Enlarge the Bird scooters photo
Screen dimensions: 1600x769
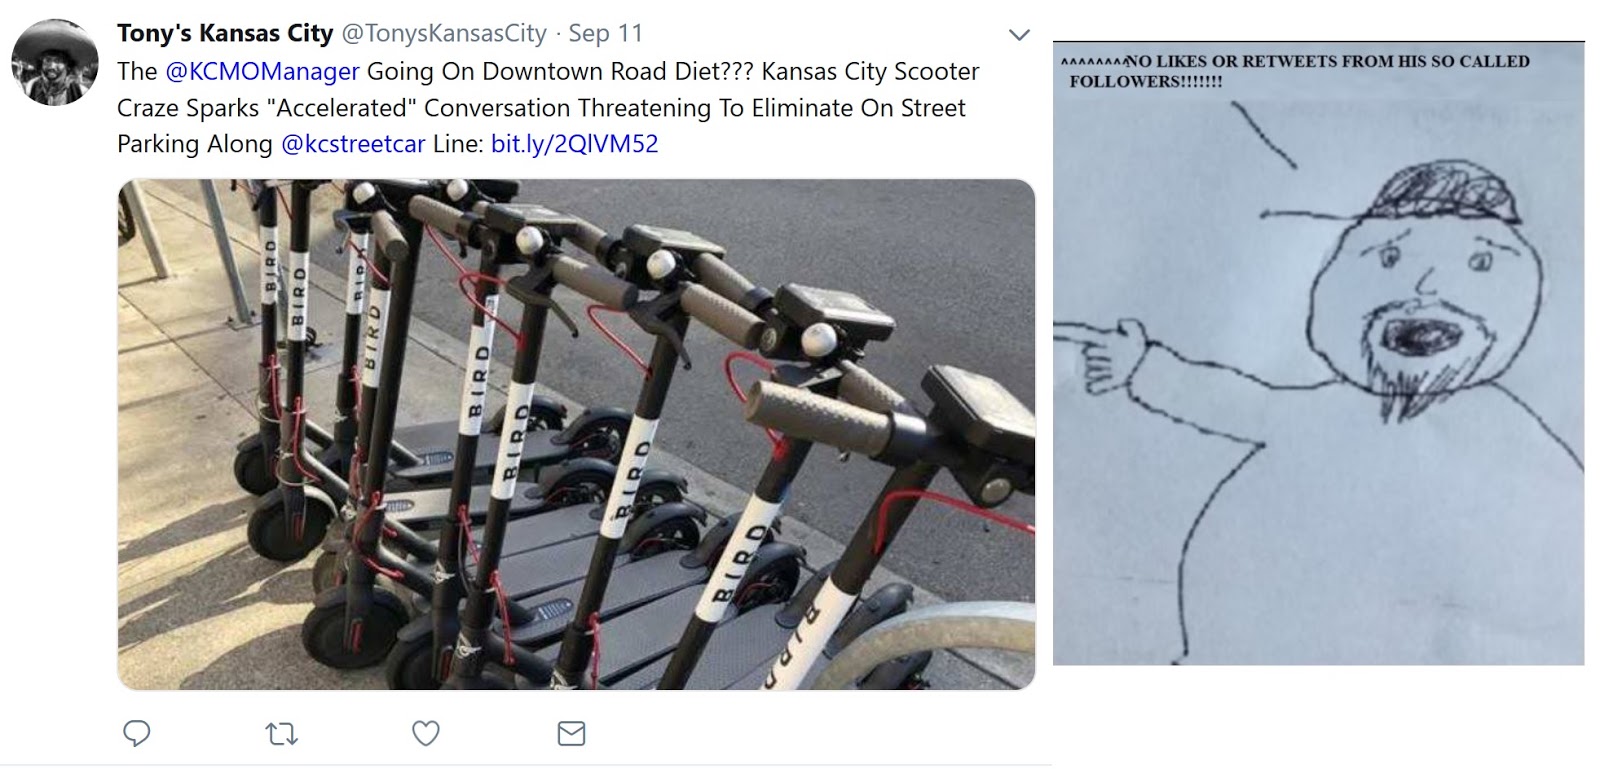pos(576,434)
